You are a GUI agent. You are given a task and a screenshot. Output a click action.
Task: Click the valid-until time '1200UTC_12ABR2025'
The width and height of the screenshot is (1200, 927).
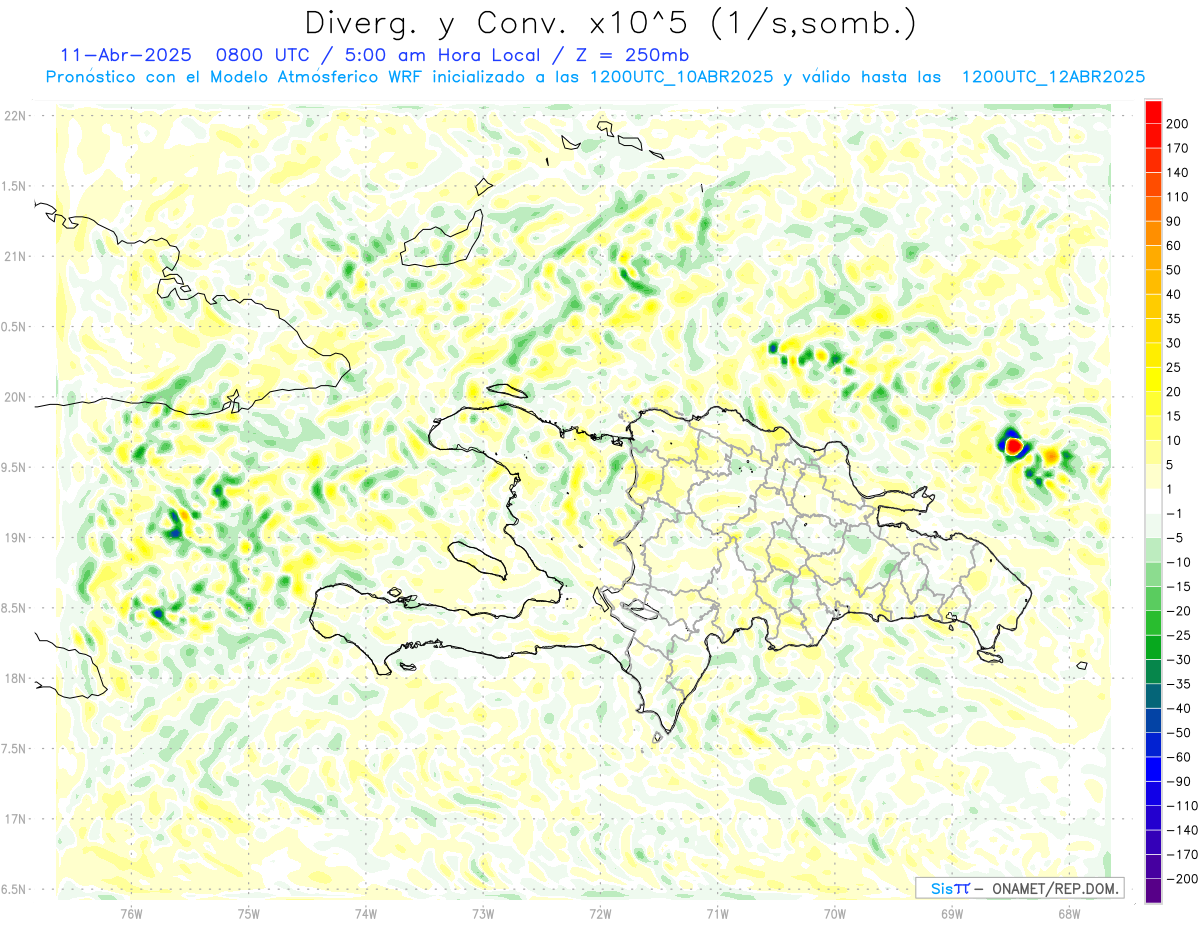[1053, 77]
